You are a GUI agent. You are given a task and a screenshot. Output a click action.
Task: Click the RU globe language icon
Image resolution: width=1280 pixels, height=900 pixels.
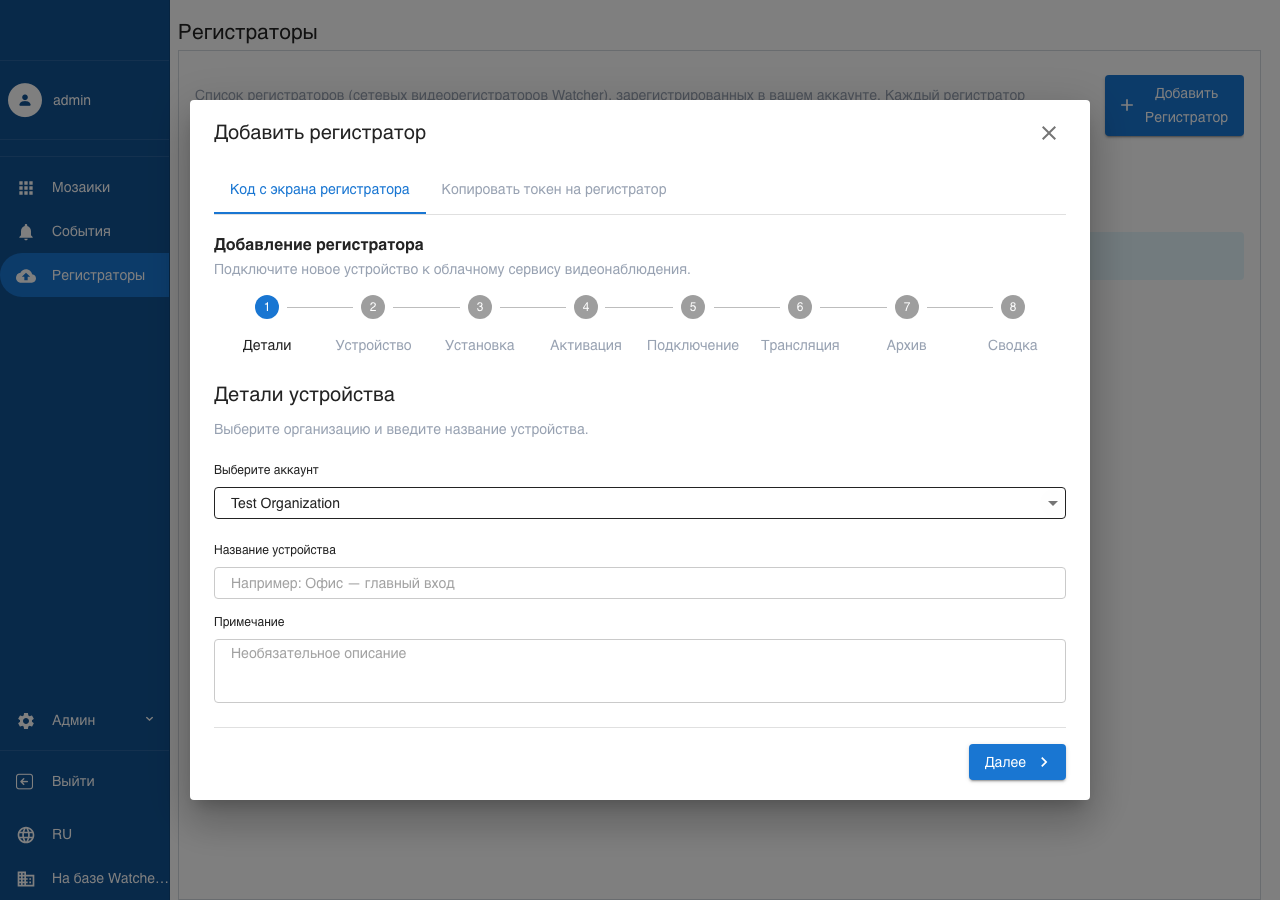(x=27, y=835)
